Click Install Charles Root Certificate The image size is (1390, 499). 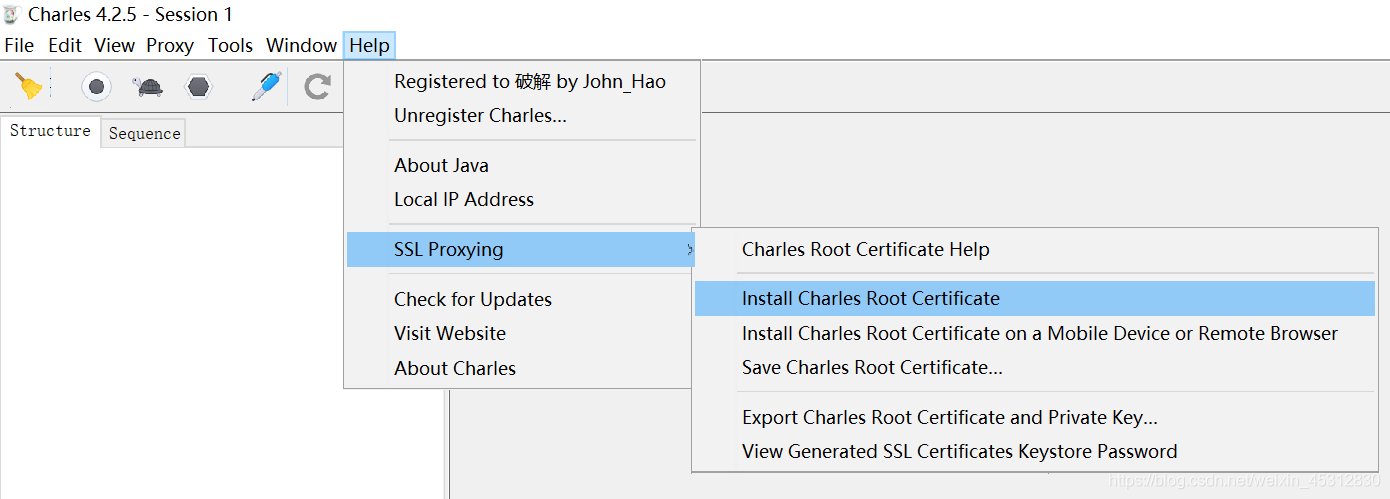point(1035,299)
